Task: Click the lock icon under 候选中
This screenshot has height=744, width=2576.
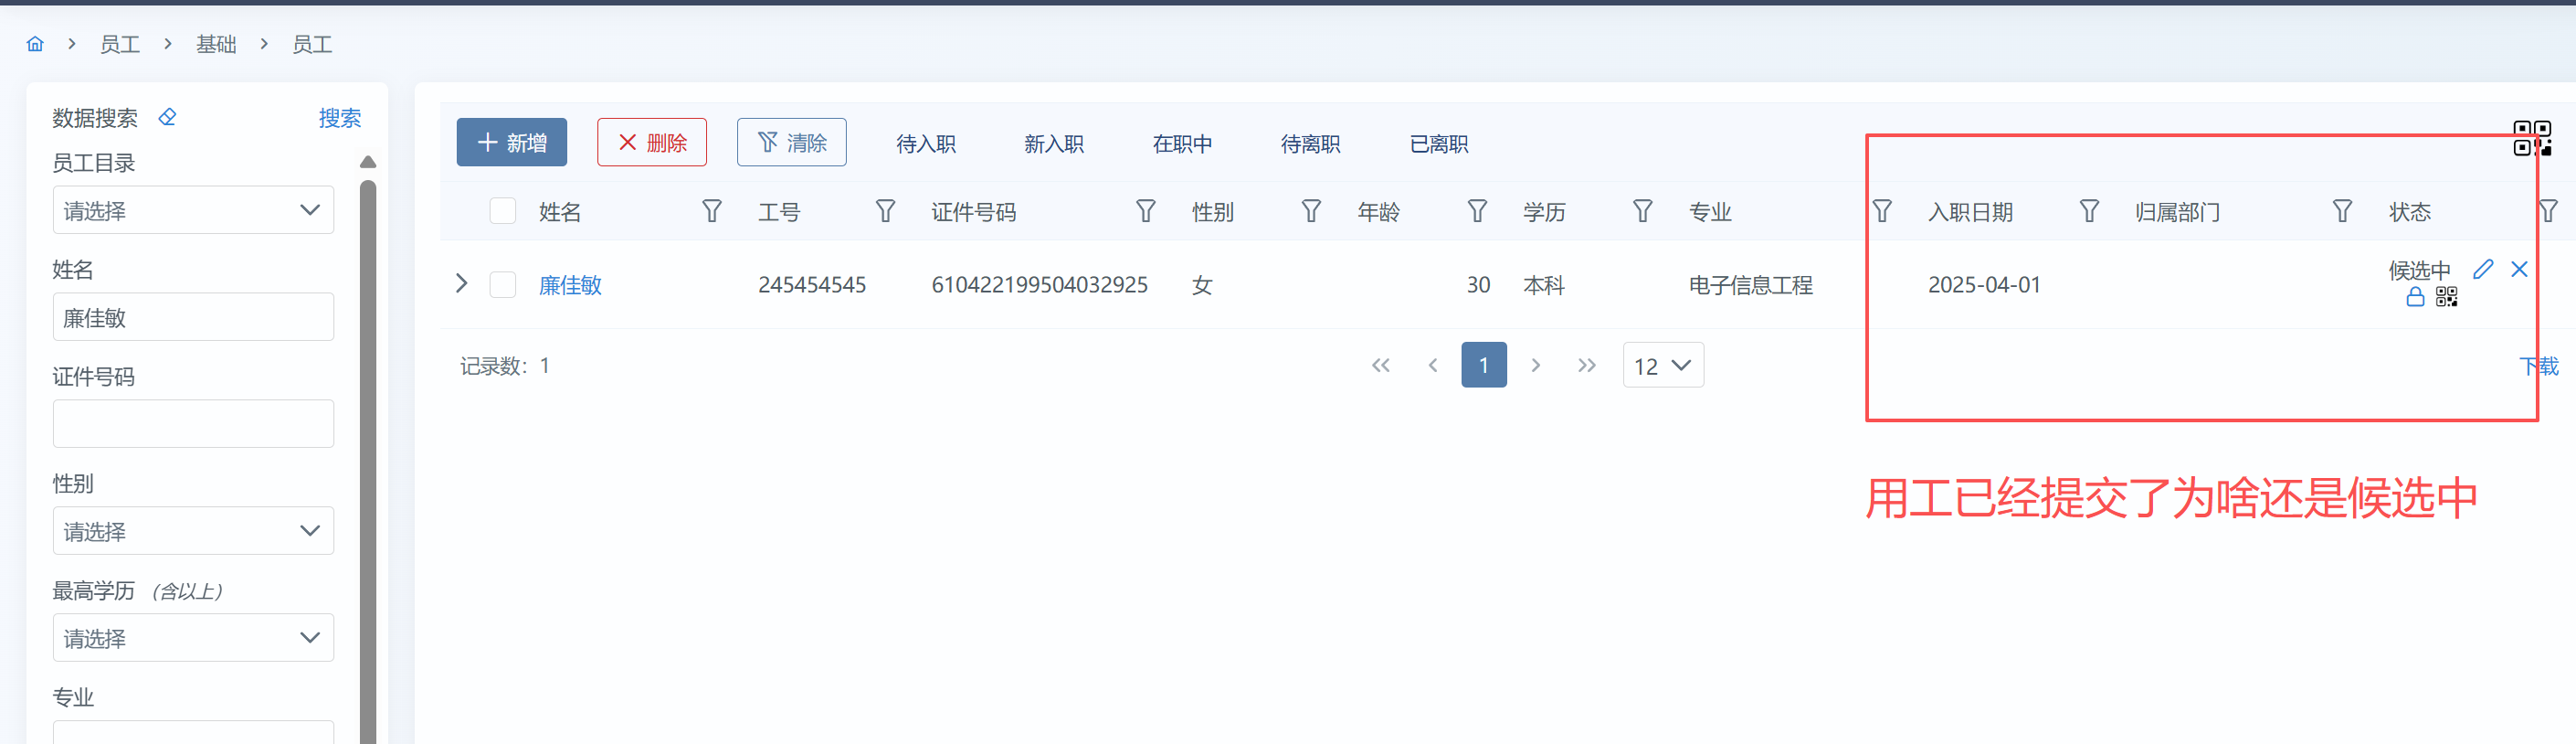Action: pos(2414,297)
